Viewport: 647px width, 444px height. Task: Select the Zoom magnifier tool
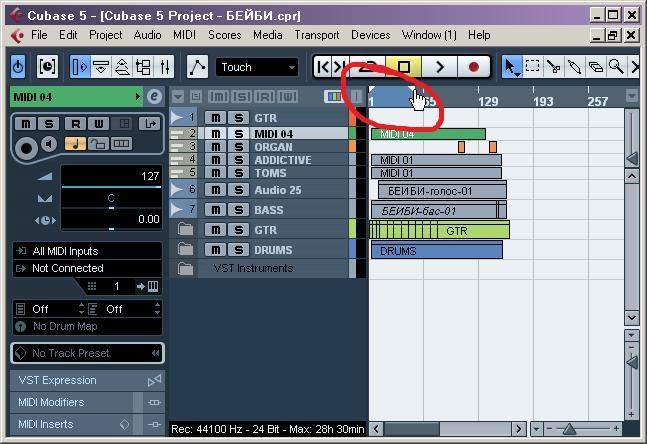[616, 66]
